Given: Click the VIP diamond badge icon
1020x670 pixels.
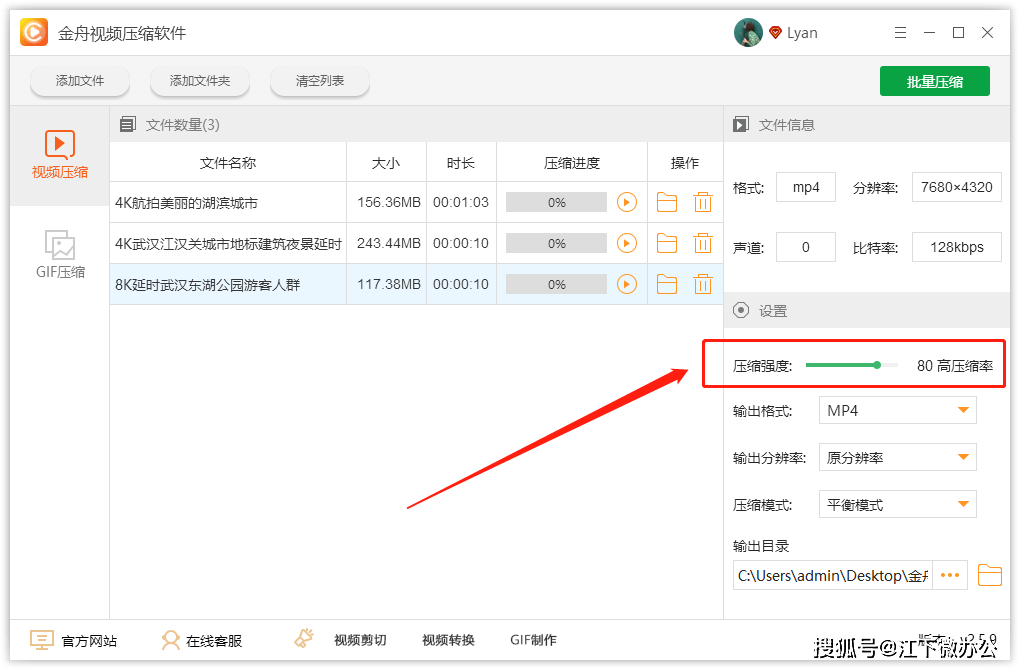Looking at the screenshot, I should [x=775, y=33].
